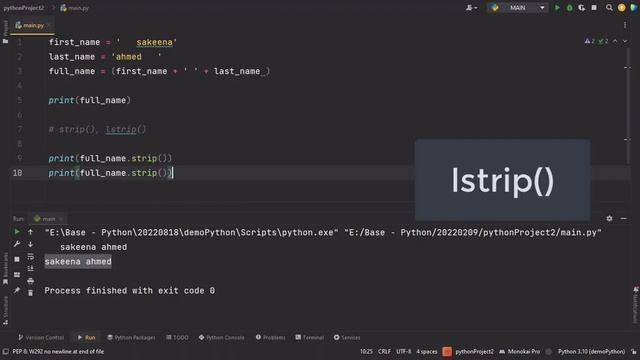The width and height of the screenshot is (640, 360).
Task: Open the Run tool window tab
Action: [x=86, y=338]
